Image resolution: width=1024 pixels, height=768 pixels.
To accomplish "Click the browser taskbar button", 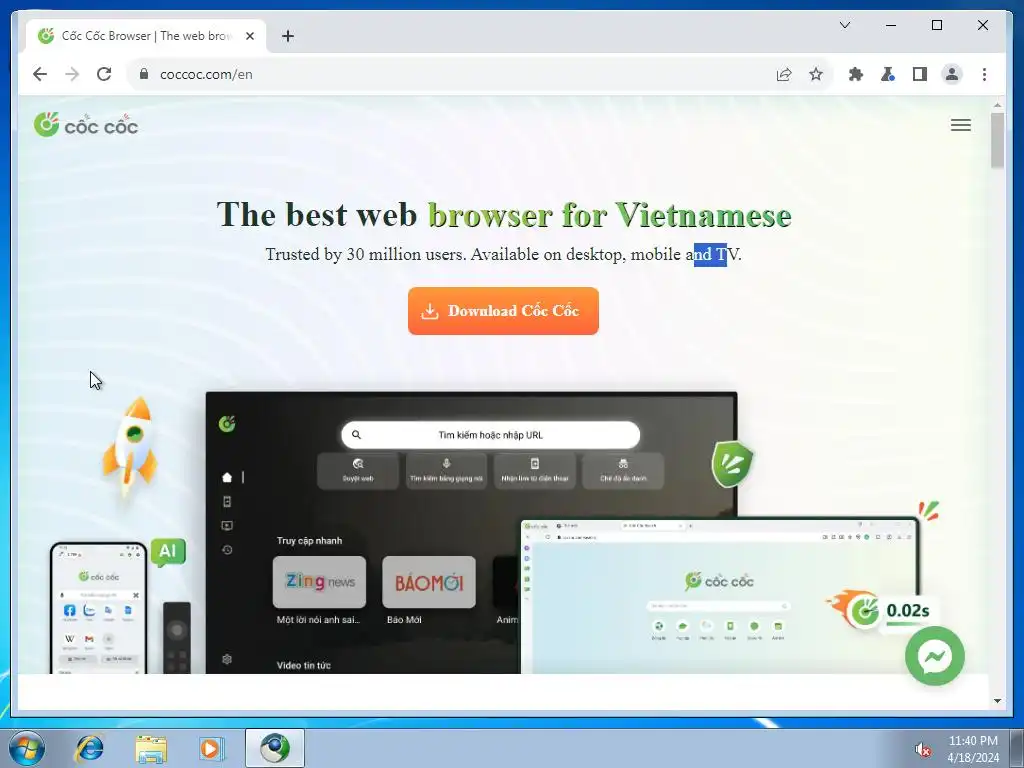I will [275, 748].
